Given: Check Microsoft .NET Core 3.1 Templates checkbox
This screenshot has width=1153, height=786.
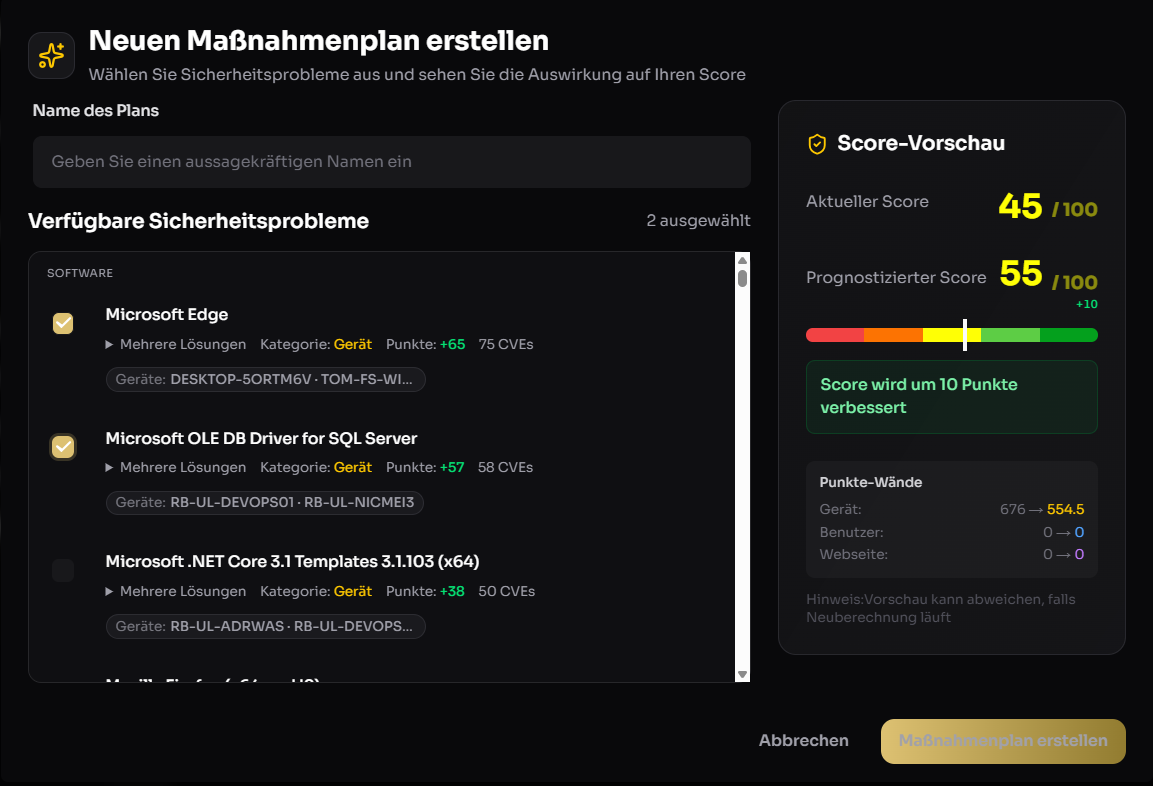Looking at the screenshot, I should [63, 571].
